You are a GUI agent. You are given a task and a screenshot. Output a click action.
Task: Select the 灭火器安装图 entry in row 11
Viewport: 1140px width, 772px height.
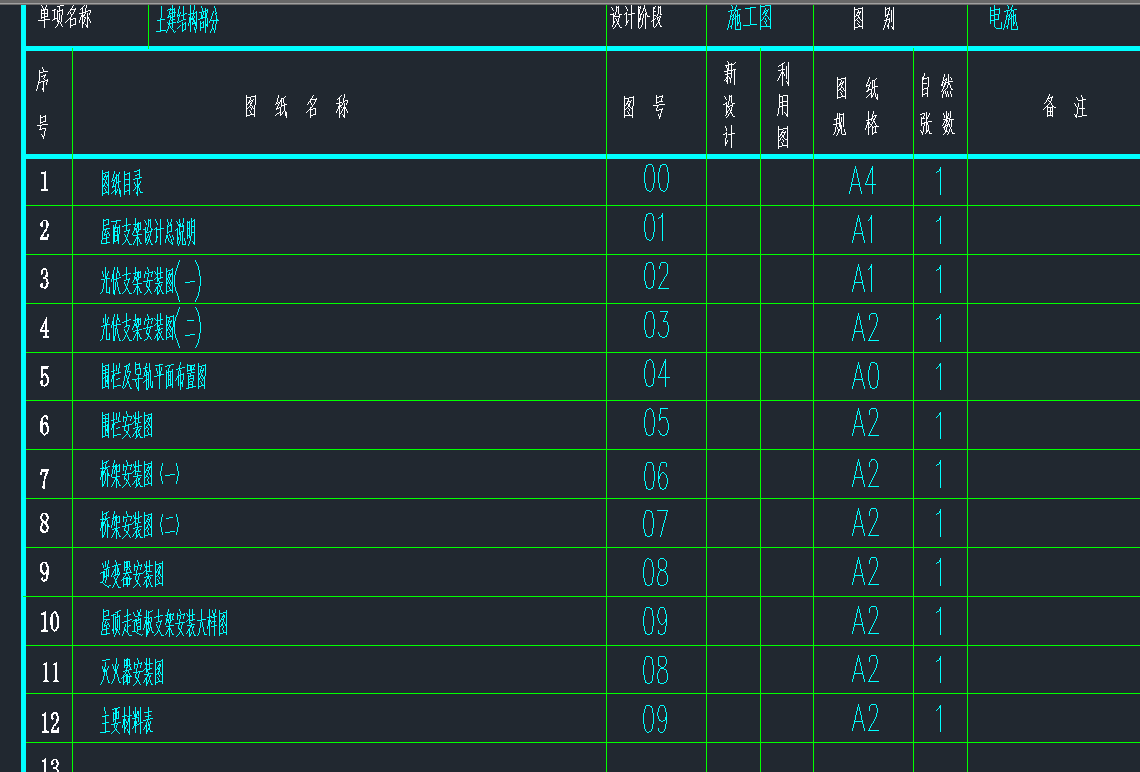point(132,673)
